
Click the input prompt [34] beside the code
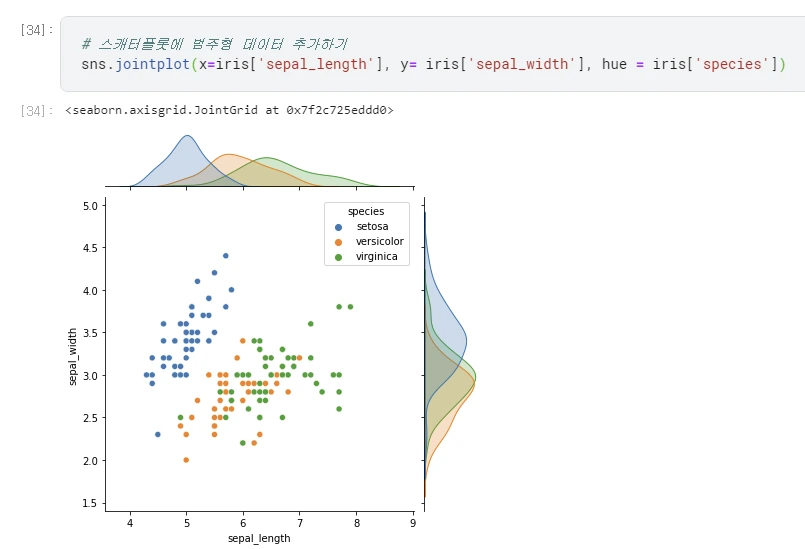36,30
